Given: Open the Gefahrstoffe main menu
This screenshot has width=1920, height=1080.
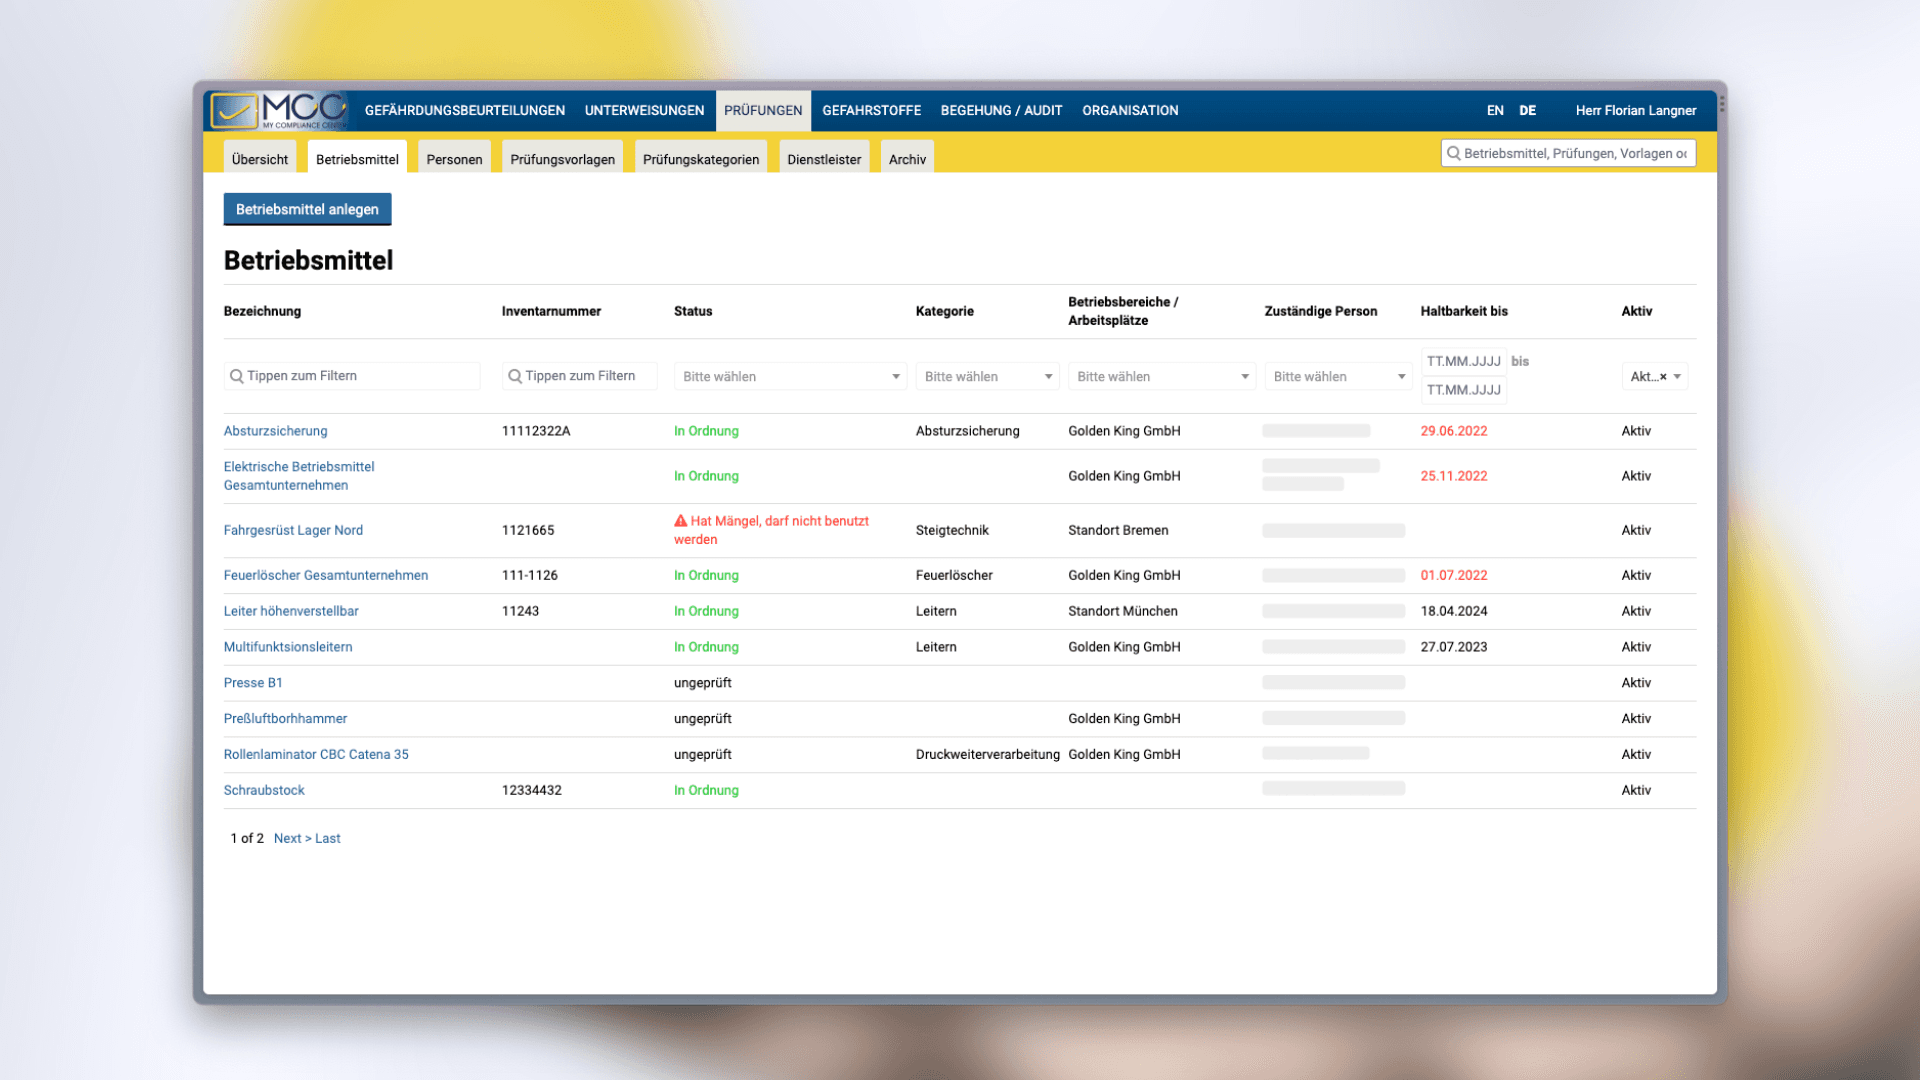Looking at the screenshot, I should 871,110.
